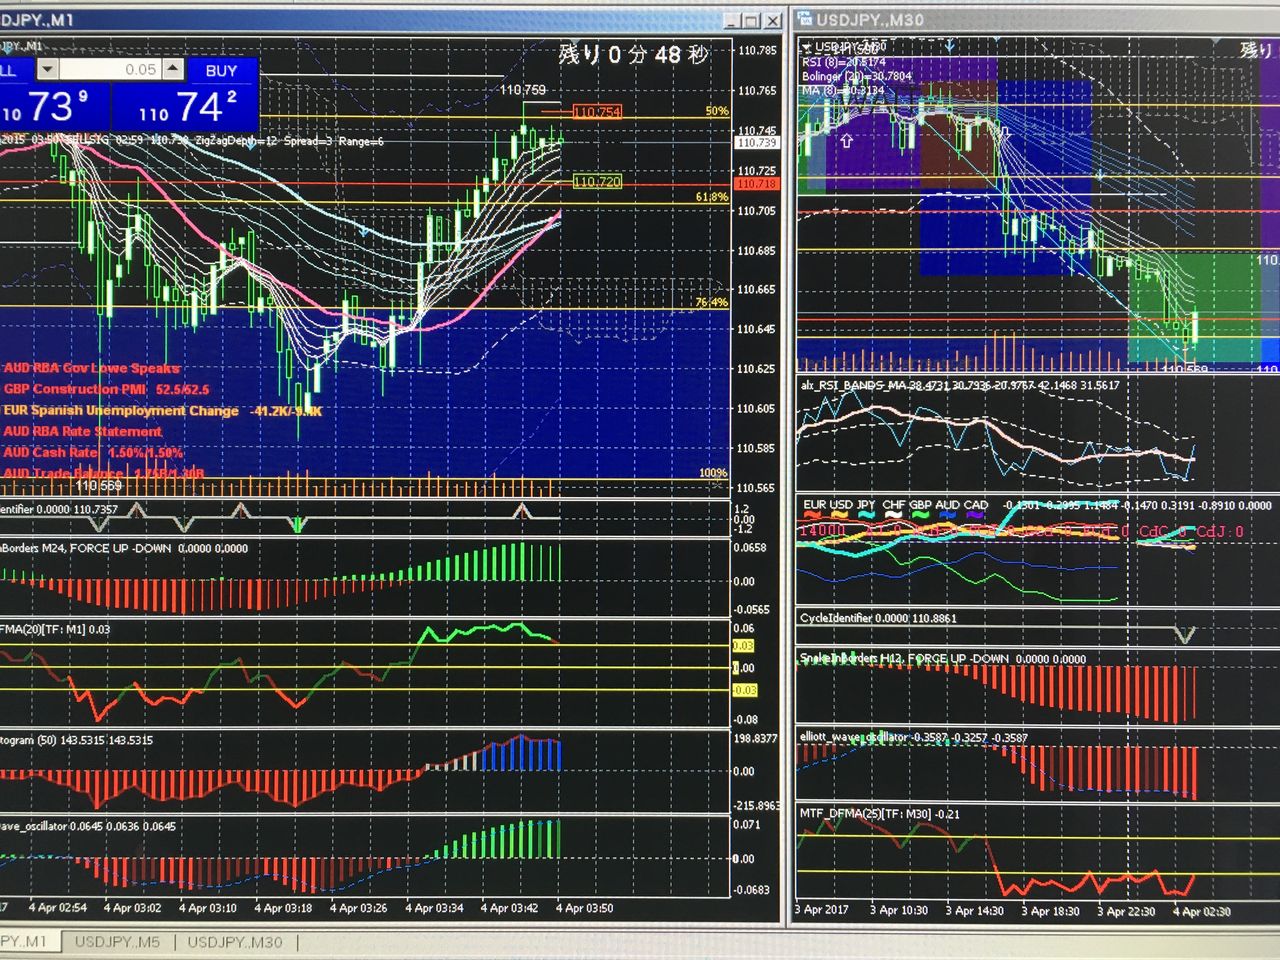Screen dimensions: 1280x960
Task: Decrease the lot volume with the down arrow
Action: pyautogui.click(x=47, y=69)
